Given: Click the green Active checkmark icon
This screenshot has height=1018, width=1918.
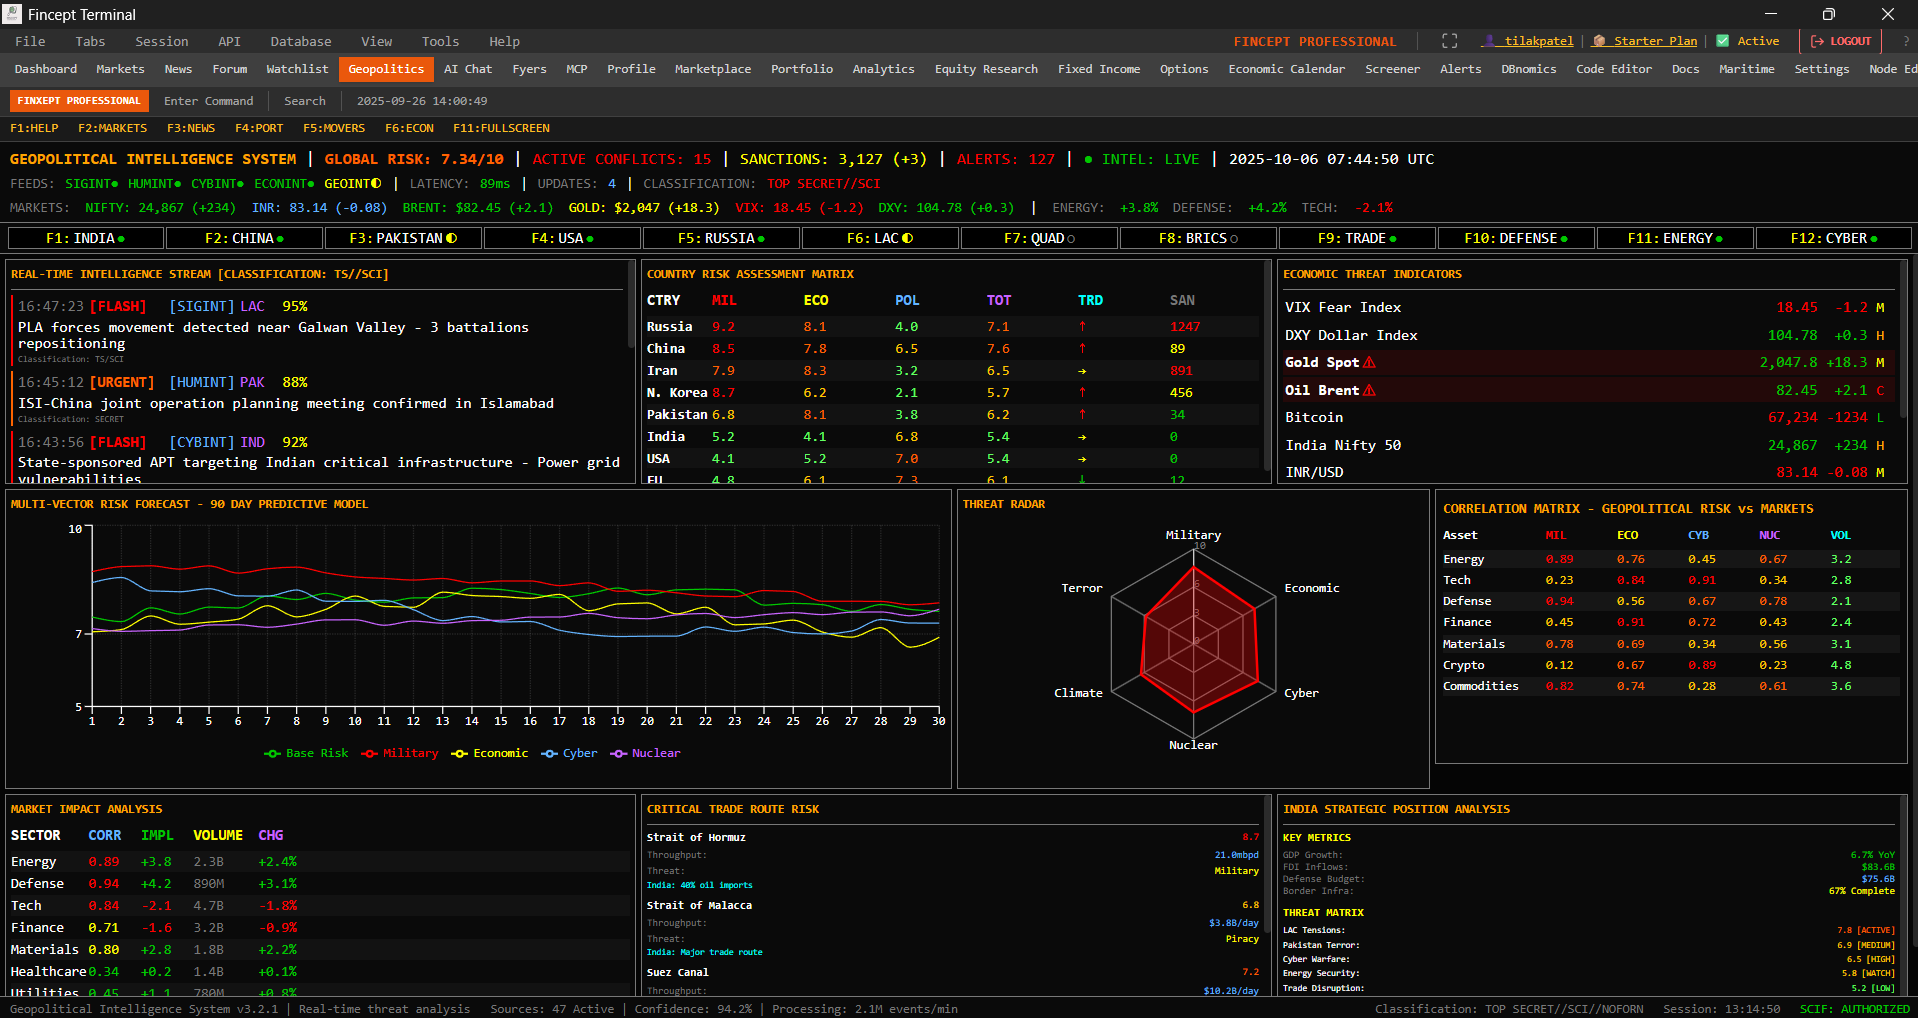Looking at the screenshot, I should coord(1723,41).
